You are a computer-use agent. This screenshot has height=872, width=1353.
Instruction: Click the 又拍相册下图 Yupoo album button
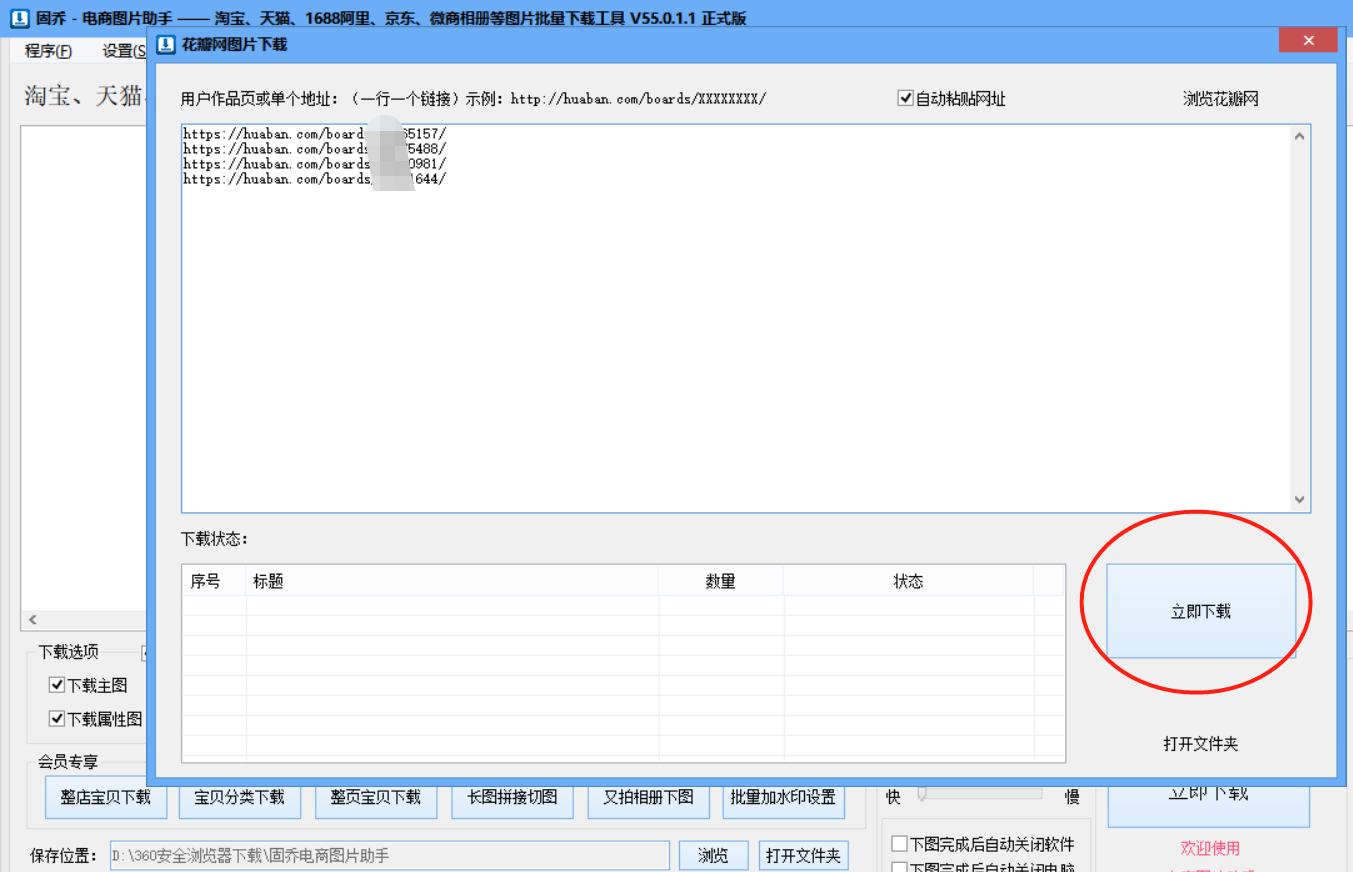[648, 798]
